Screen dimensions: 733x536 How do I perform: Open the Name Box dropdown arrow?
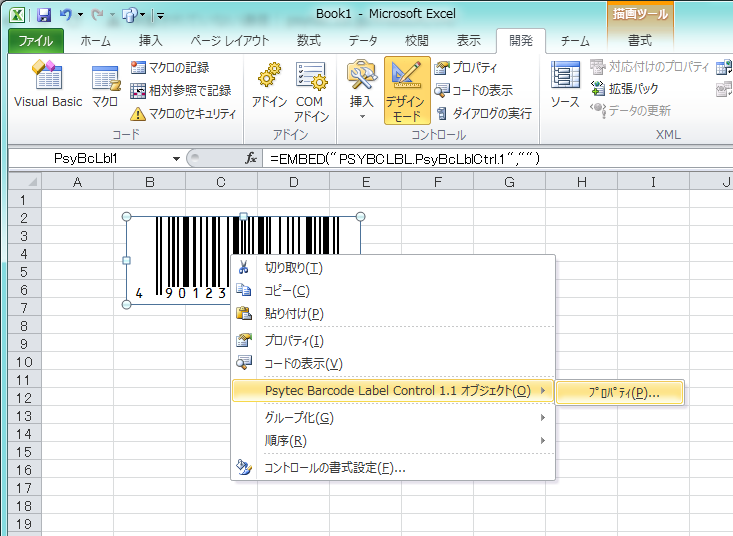[x=176, y=158]
